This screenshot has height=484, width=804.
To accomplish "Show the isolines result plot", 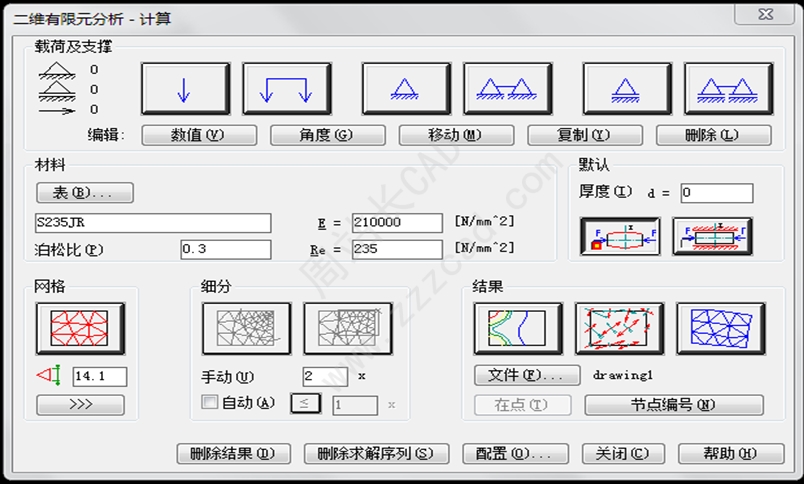I will [x=516, y=328].
